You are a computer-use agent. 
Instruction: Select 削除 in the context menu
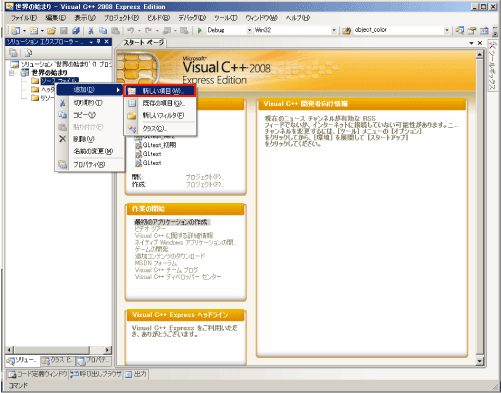89,139
